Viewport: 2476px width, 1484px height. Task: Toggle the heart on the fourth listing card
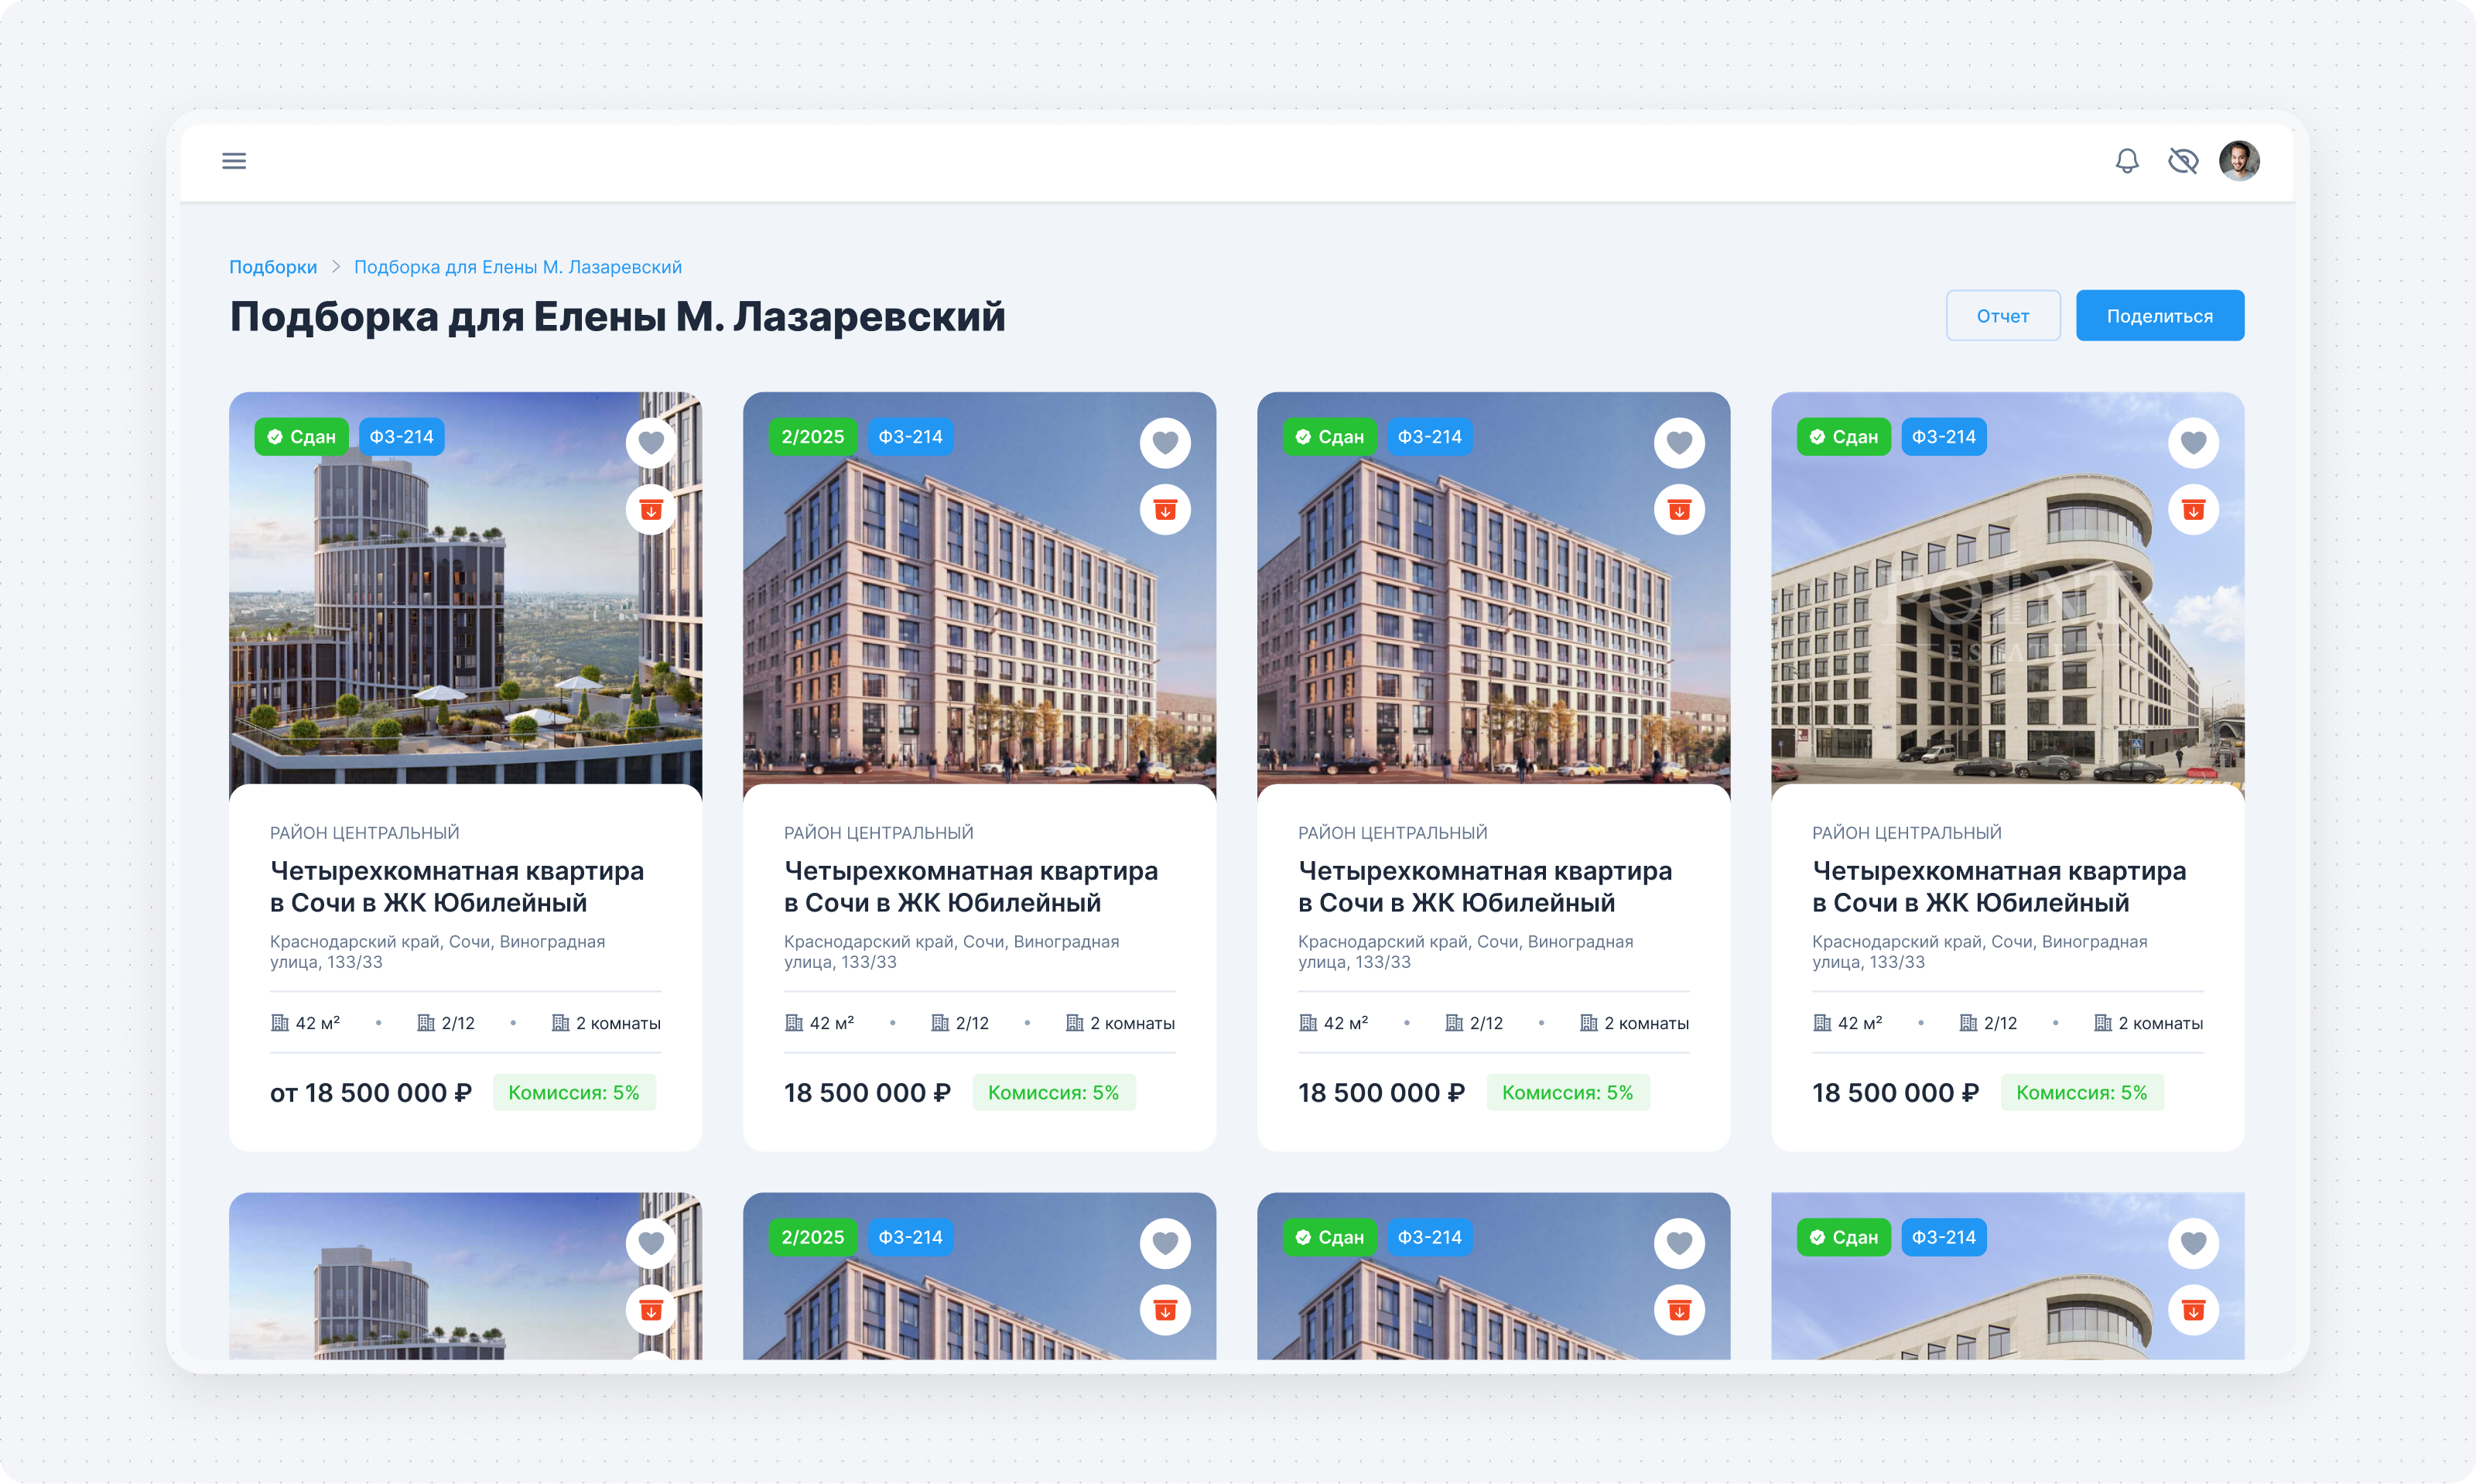coord(2194,442)
